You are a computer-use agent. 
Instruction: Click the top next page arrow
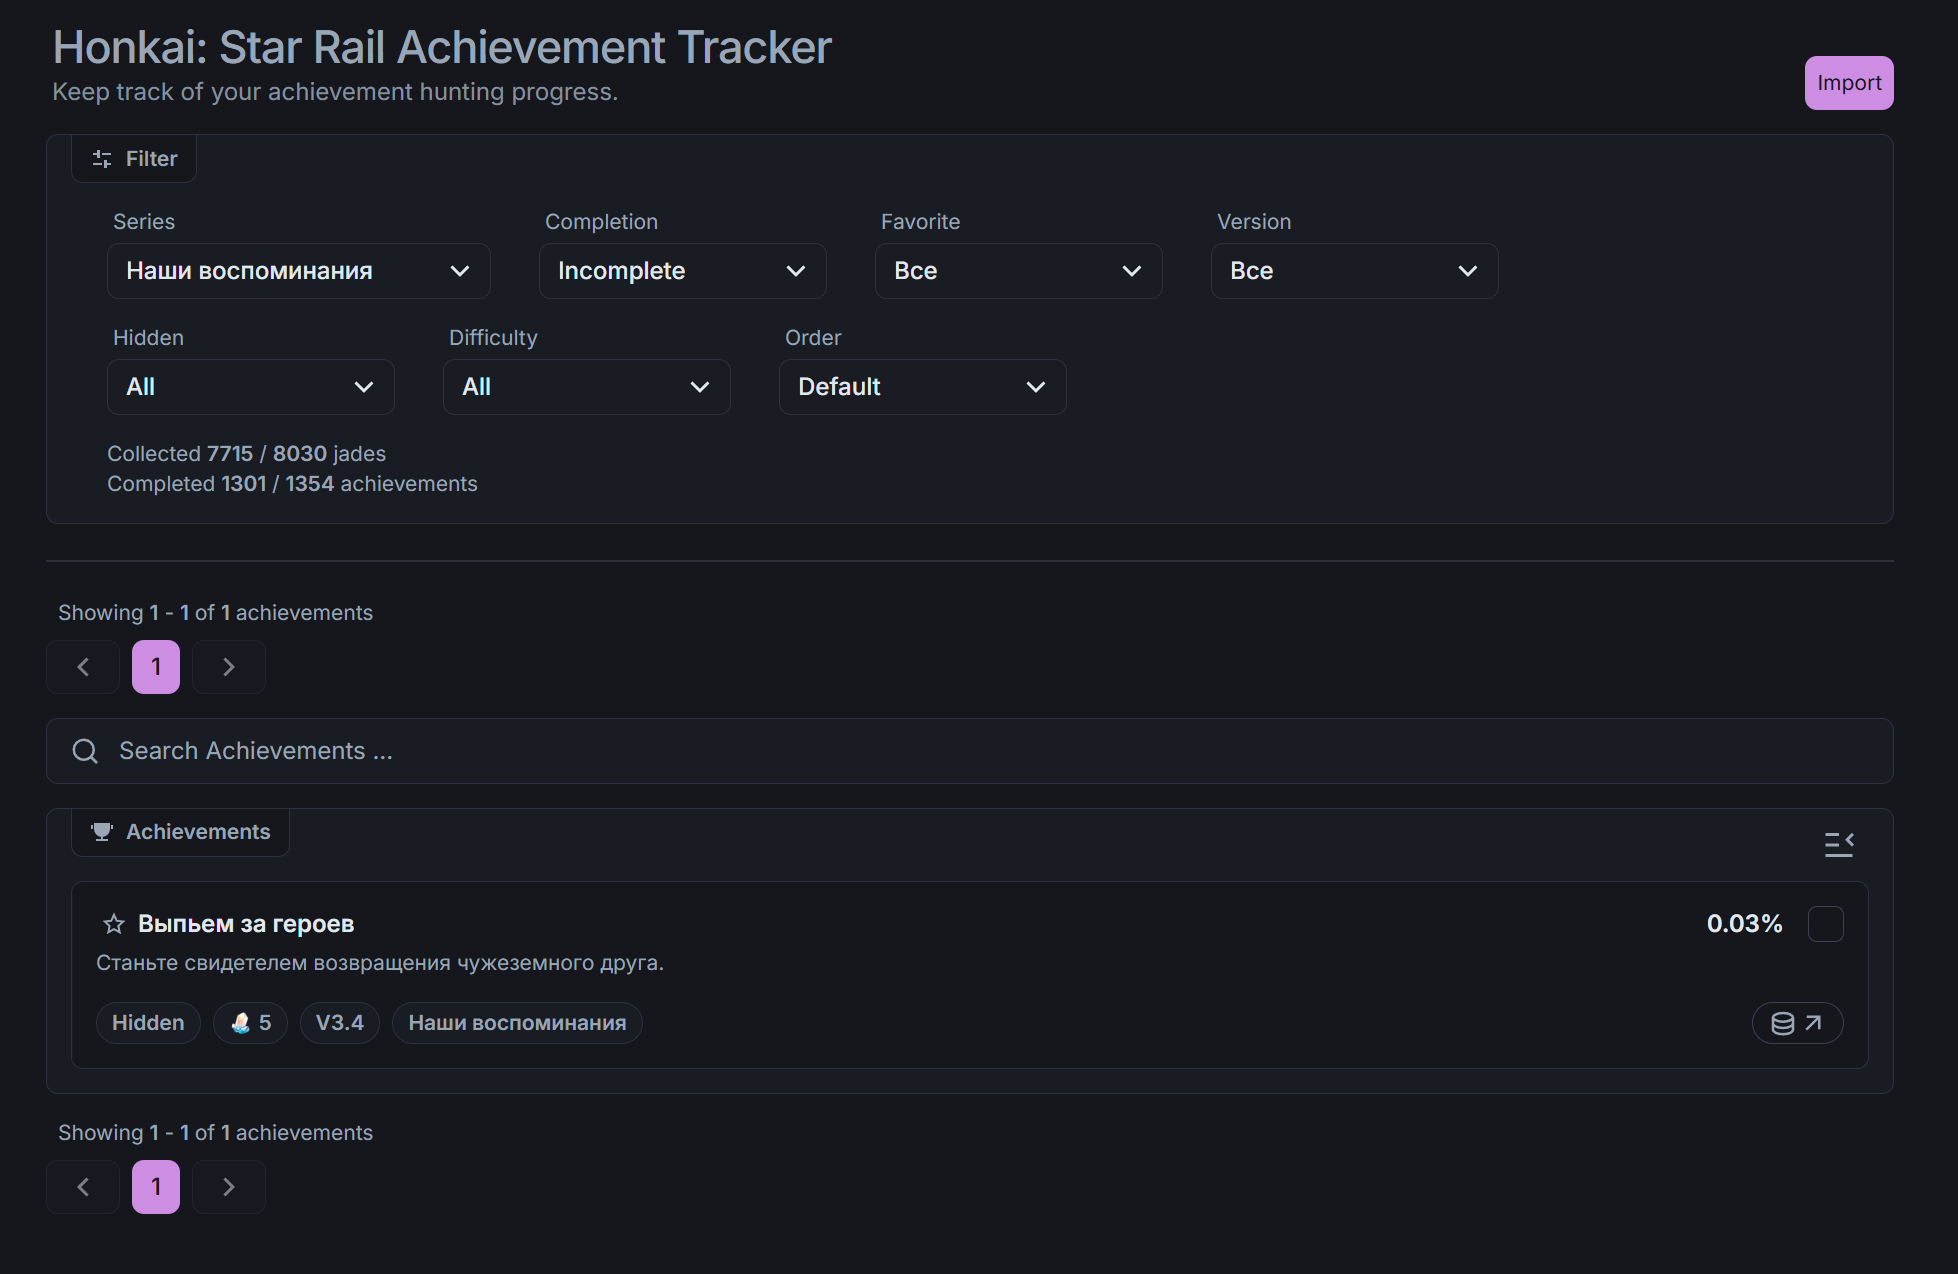pyautogui.click(x=228, y=667)
